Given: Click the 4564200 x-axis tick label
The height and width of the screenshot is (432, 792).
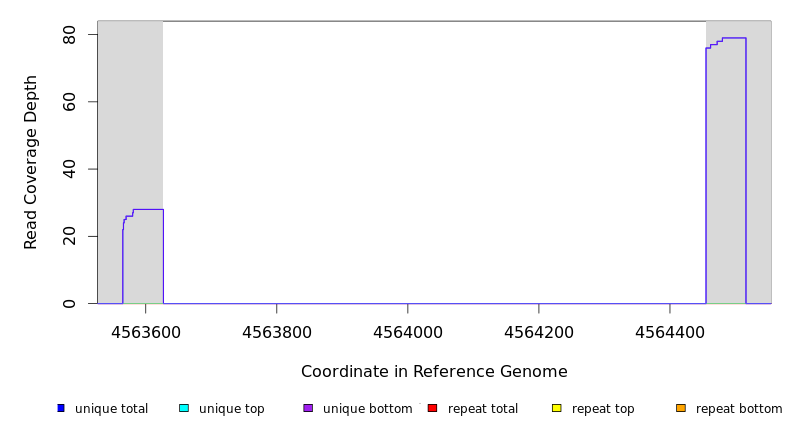Looking at the screenshot, I should pyautogui.click(x=539, y=332).
